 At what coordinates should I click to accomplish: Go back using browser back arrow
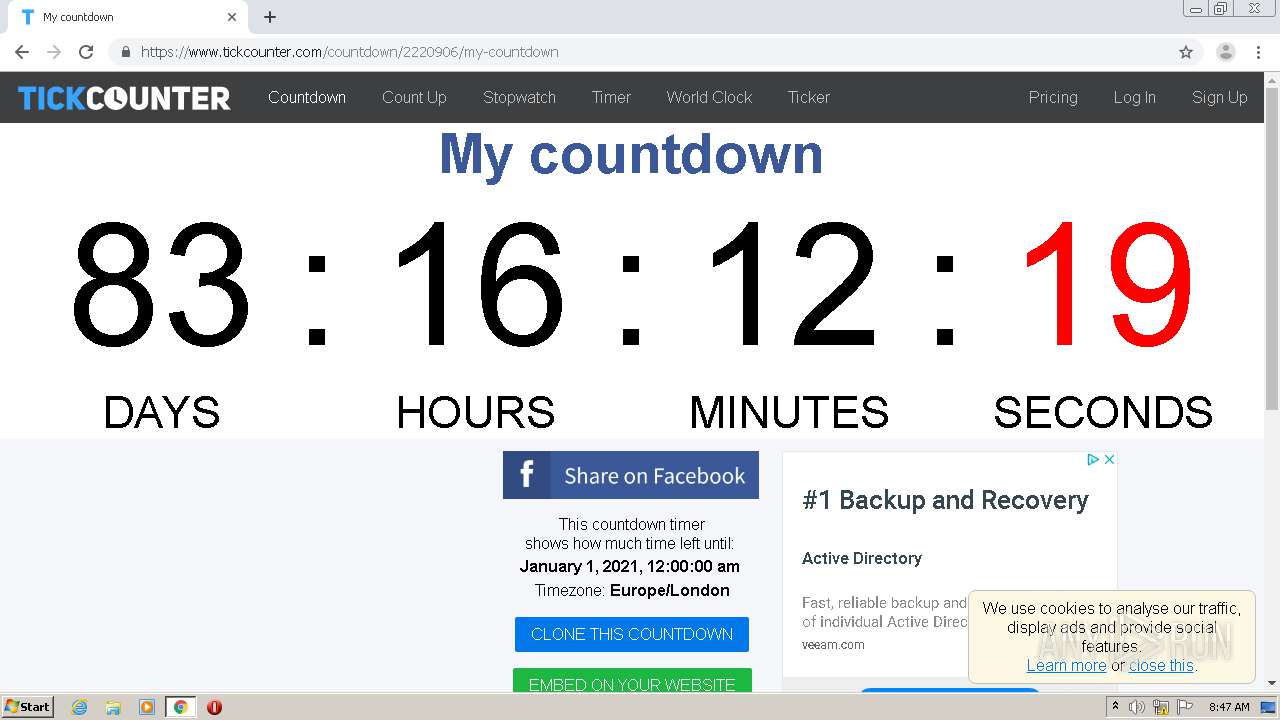pos(22,52)
